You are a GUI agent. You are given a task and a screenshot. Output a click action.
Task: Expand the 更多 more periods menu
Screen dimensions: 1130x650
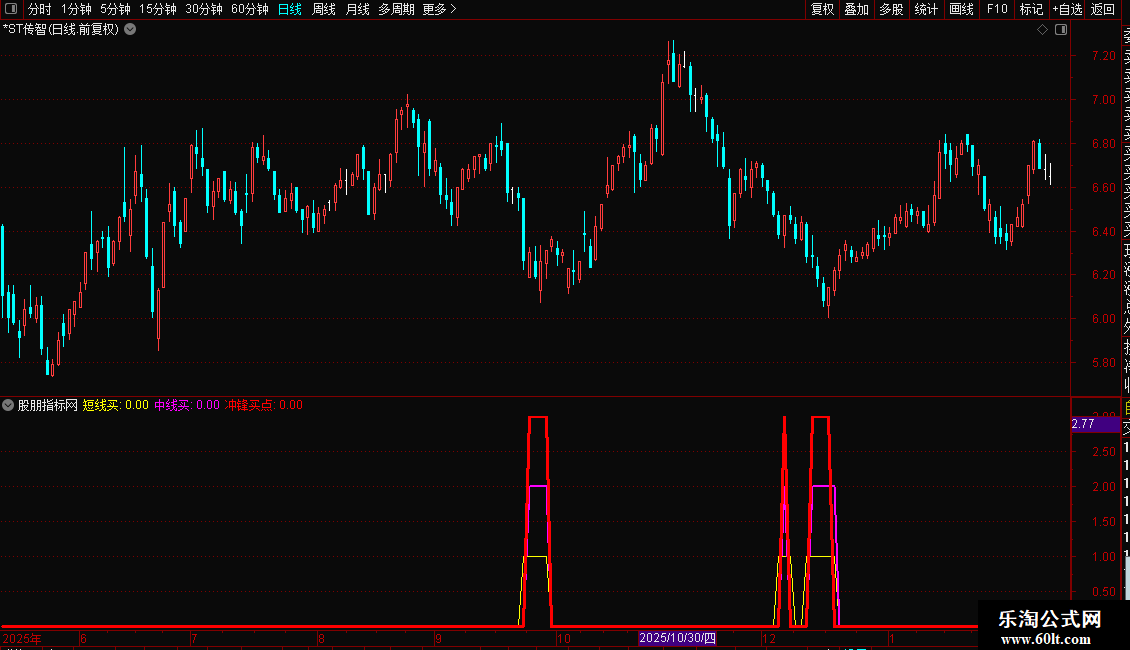click(439, 9)
